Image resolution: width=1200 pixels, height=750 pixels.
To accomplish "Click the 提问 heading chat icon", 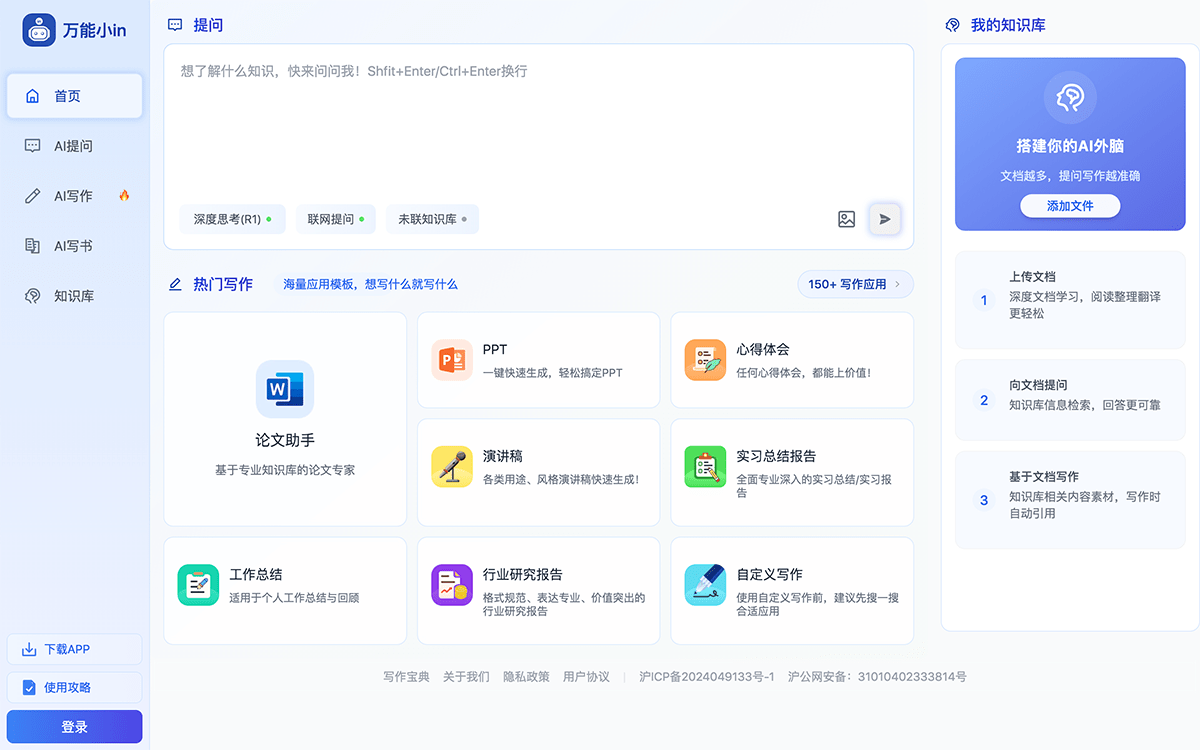I will click(x=175, y=25).
